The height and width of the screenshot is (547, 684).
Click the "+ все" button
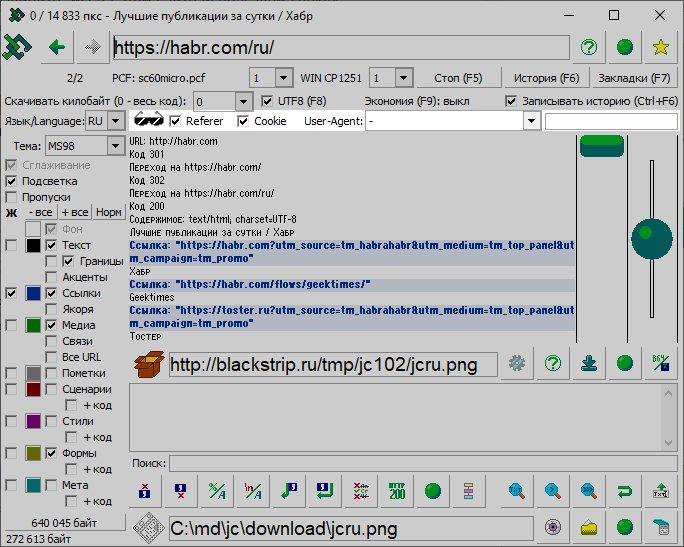75,212
